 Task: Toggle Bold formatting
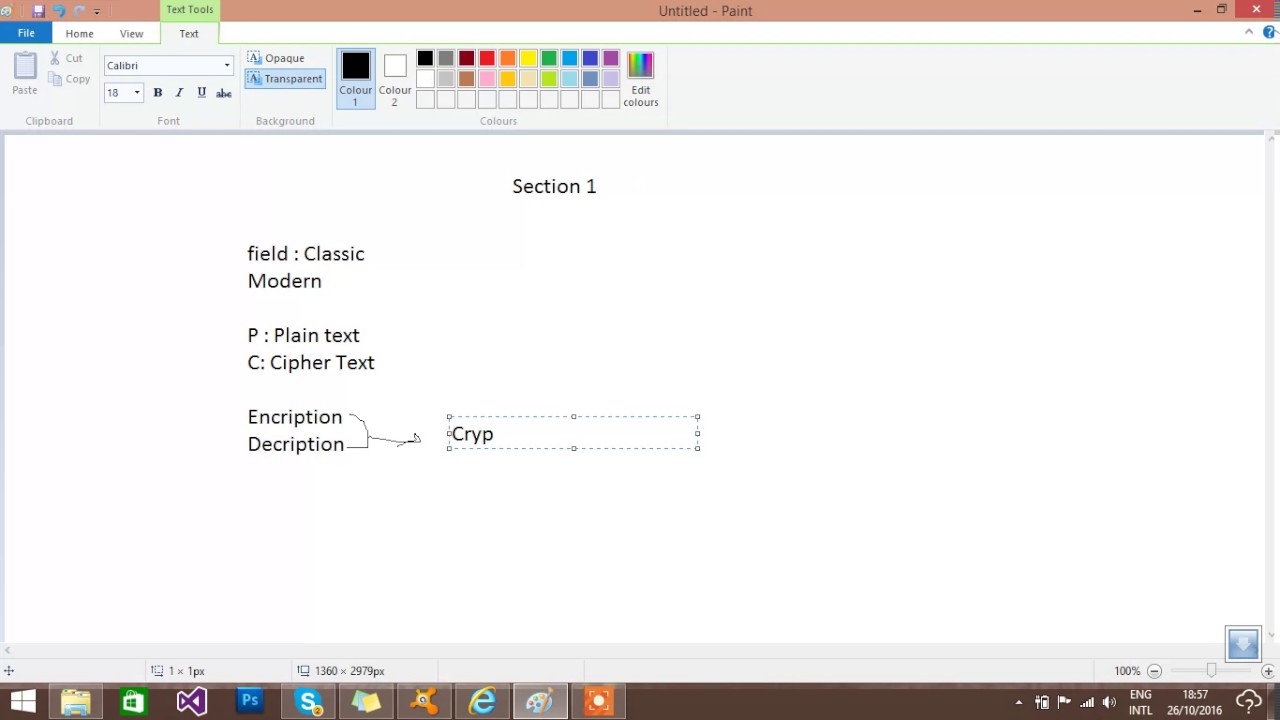(x=157, y=93)
